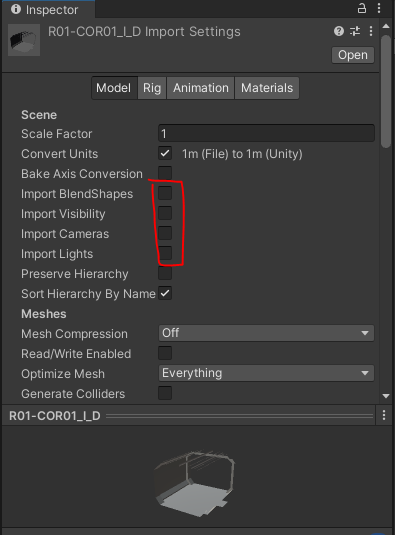Click the scroll down arrow
Image resolution: width=395 pixels, height=535 pixels.
386,396
